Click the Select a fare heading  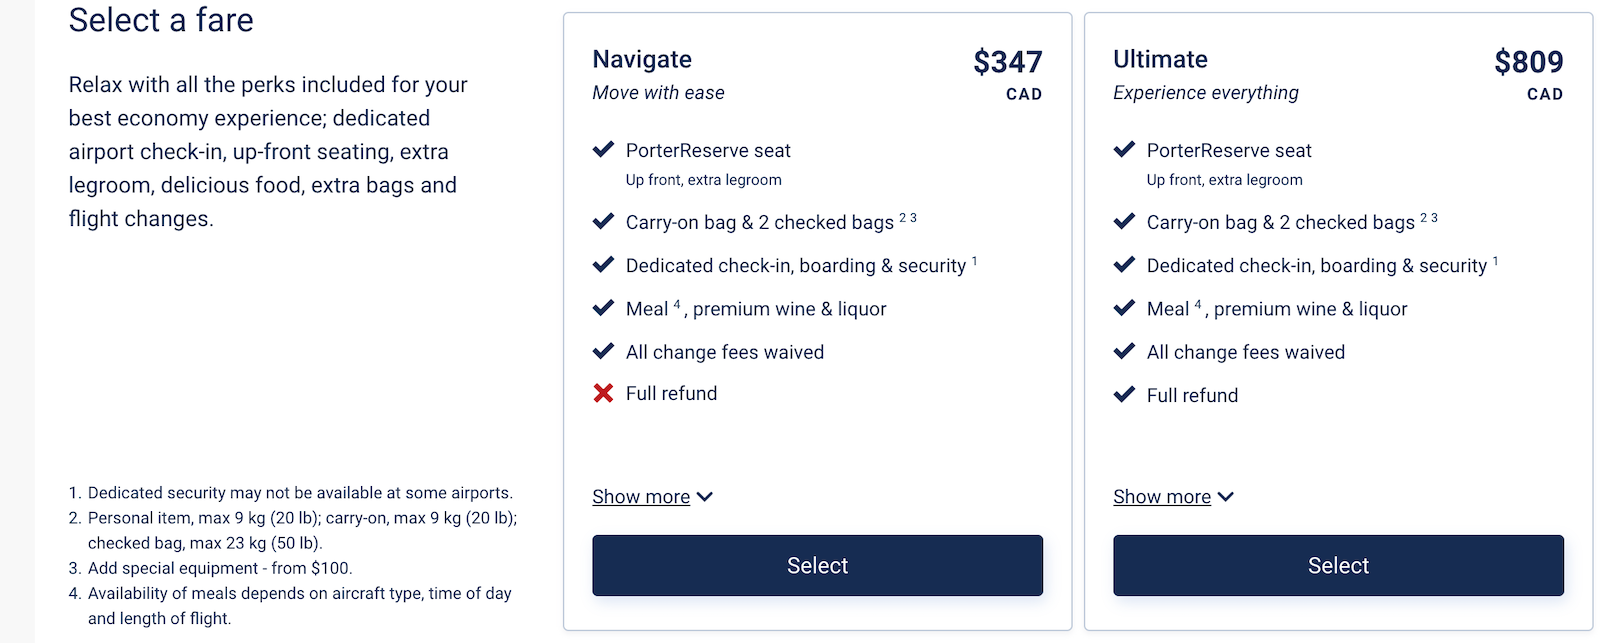(x=161, y=20)
